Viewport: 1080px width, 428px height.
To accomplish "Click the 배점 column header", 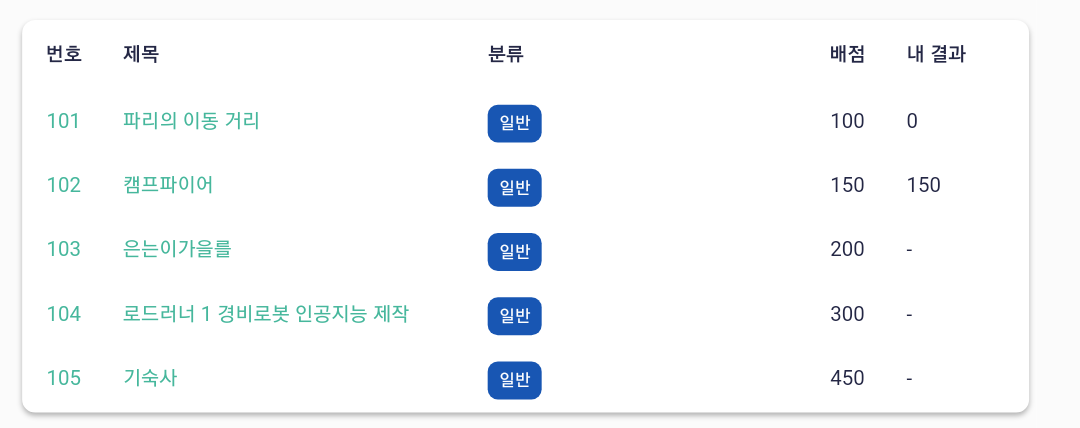I will pos(847,54).
